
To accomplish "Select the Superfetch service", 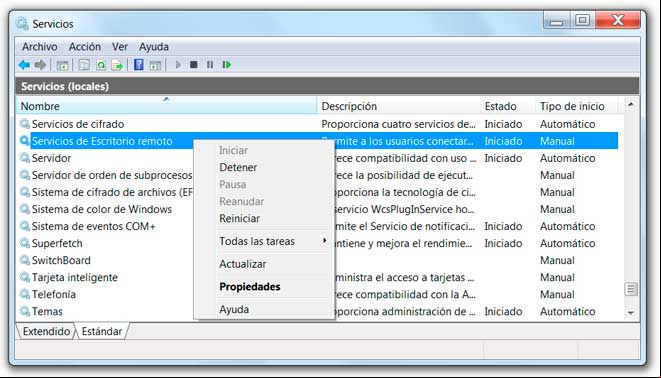I will (x=57, y=243).
